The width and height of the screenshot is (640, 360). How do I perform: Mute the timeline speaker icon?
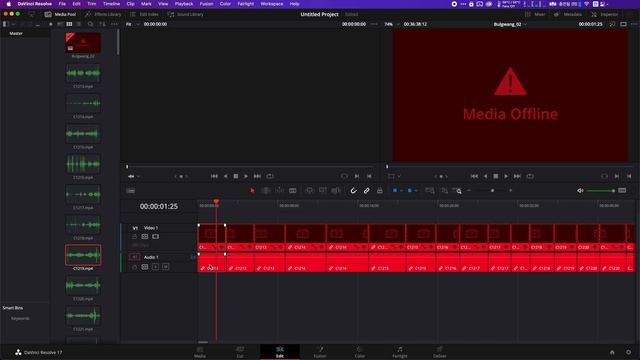580,191
